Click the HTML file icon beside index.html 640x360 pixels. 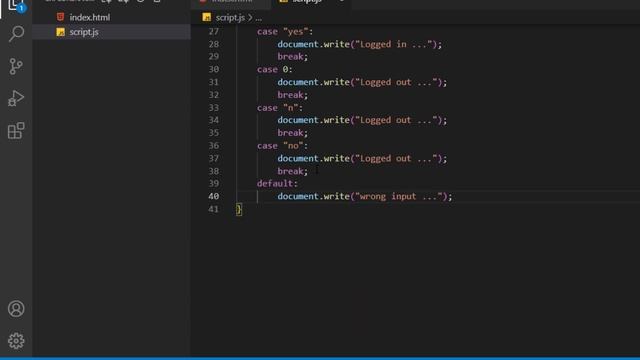coord(60,17)
